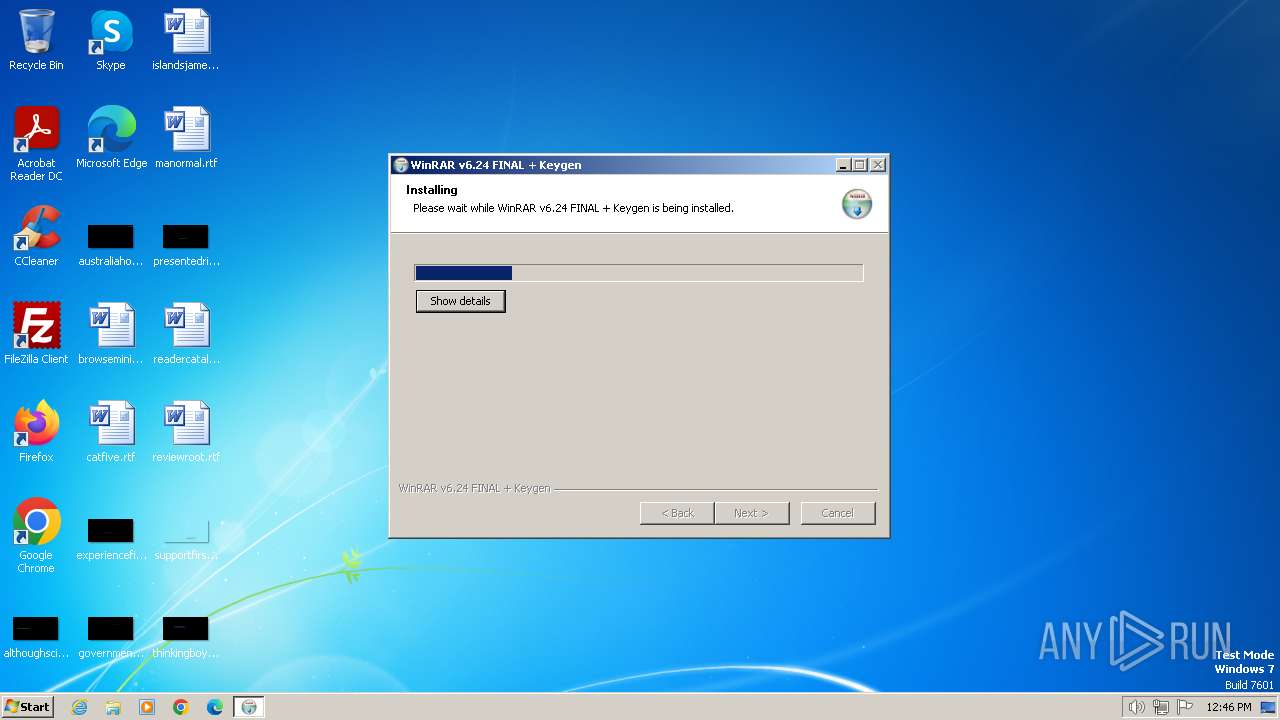Open Internet Explorer from taskbar
The width and height of the screenshot is (1280, 720).
(80, 707)
